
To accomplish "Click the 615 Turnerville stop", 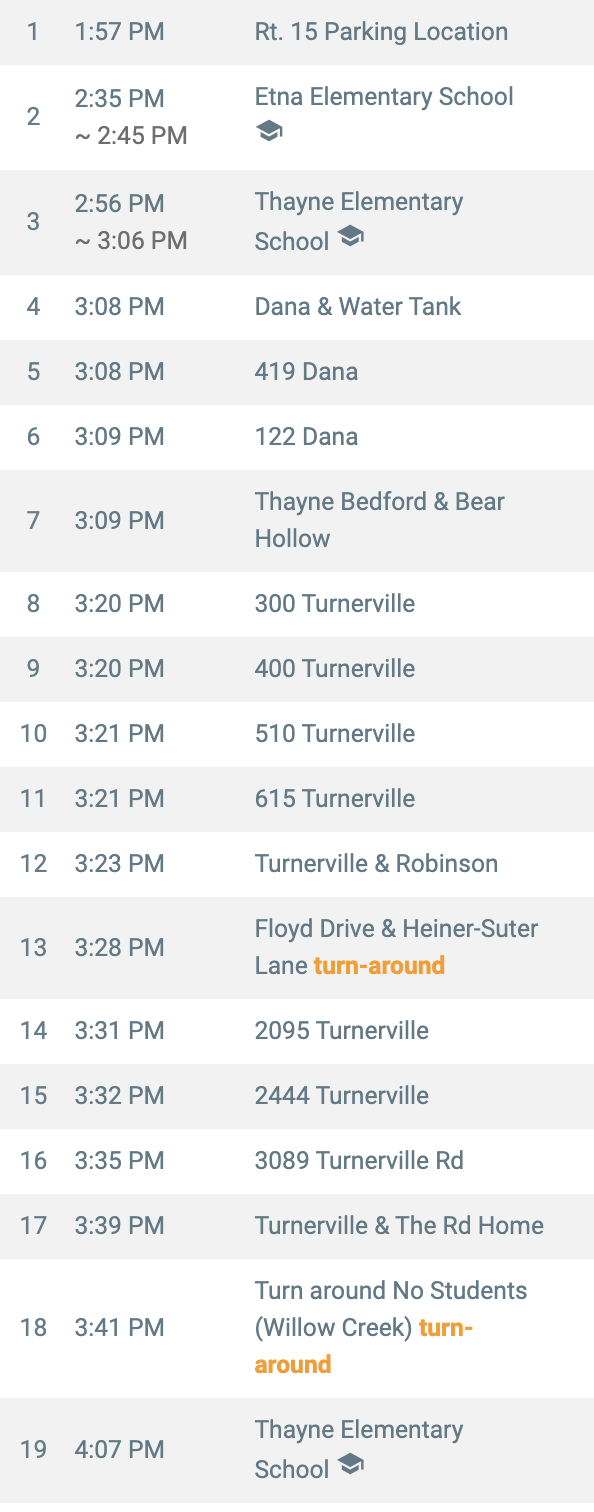I will 297,799.
